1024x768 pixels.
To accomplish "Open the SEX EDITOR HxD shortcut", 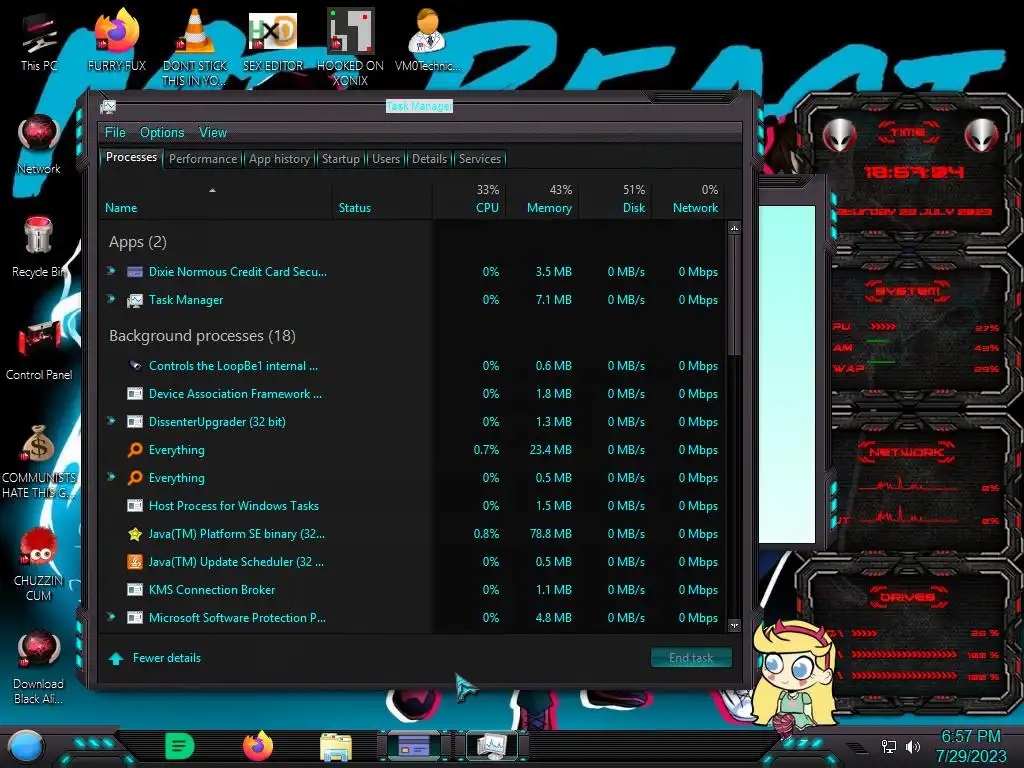I will tap(273, 40).
